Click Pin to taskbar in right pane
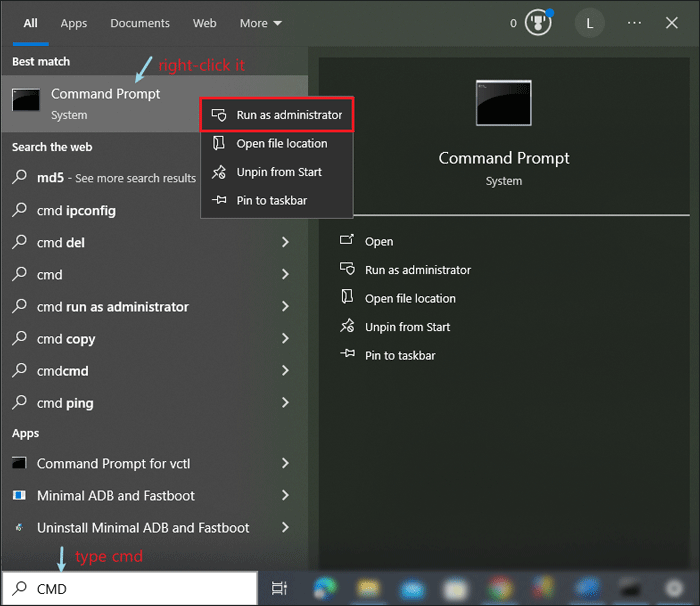Screen dimensions: 700x606 pyautogui.click(x=400, y=355)
